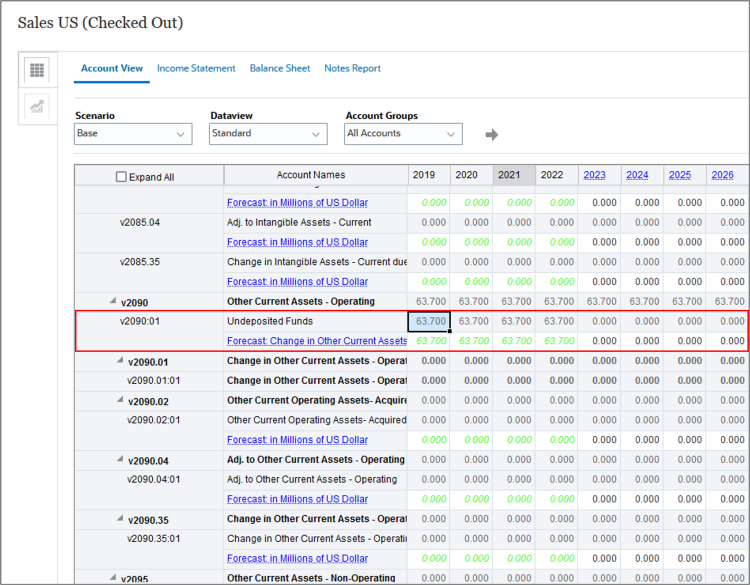This screenshot has height=585, width=750.
Task: Click the 2023 column header link
Action: tap(594, 175)
